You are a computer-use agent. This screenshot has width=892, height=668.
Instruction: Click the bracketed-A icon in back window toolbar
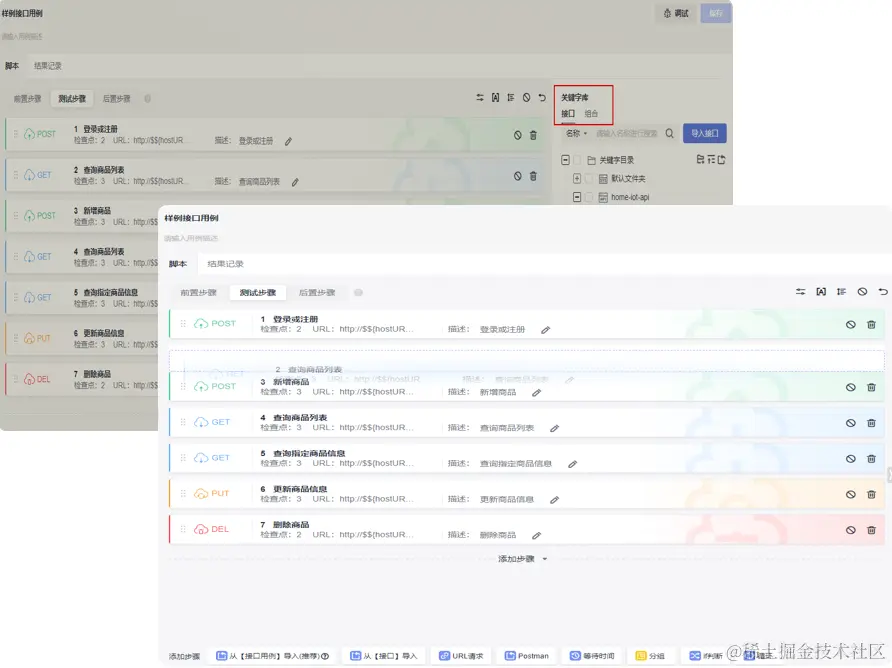point(495,98)
